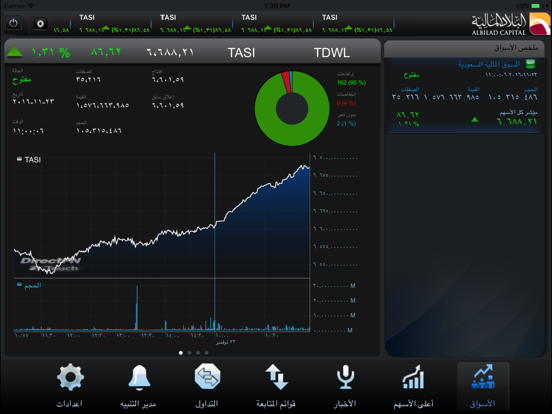
Task: Tap the leftmost TASI entry in scrolling ticker
Action: point(87,17)
